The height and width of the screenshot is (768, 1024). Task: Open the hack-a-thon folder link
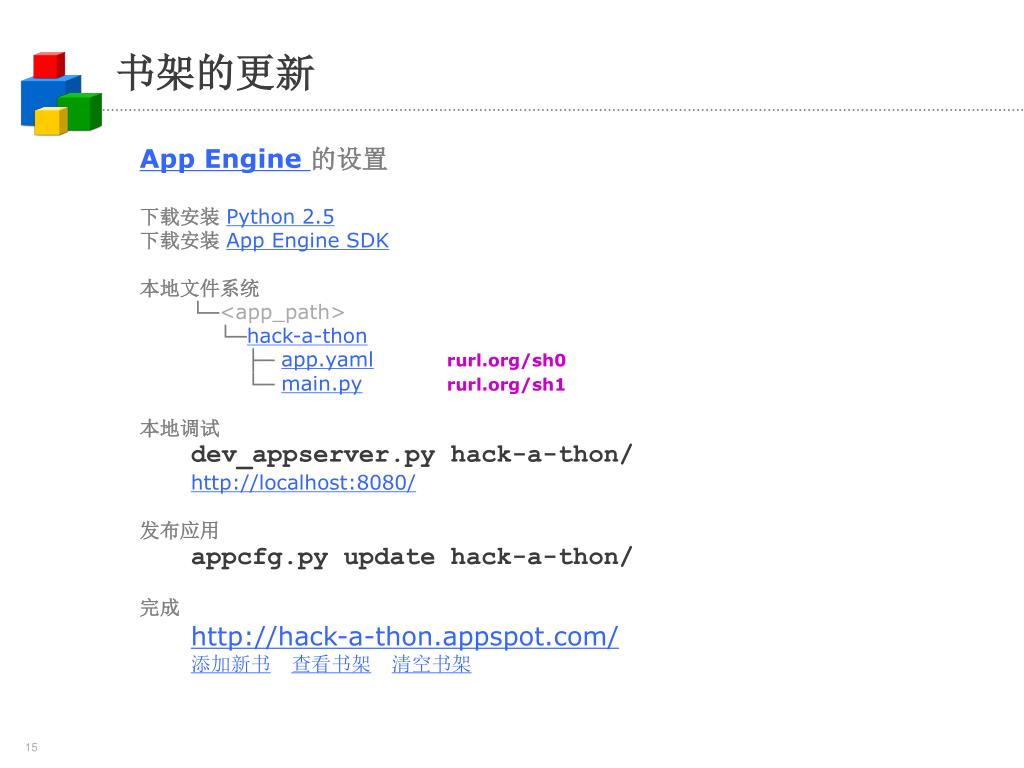(307, 336)
